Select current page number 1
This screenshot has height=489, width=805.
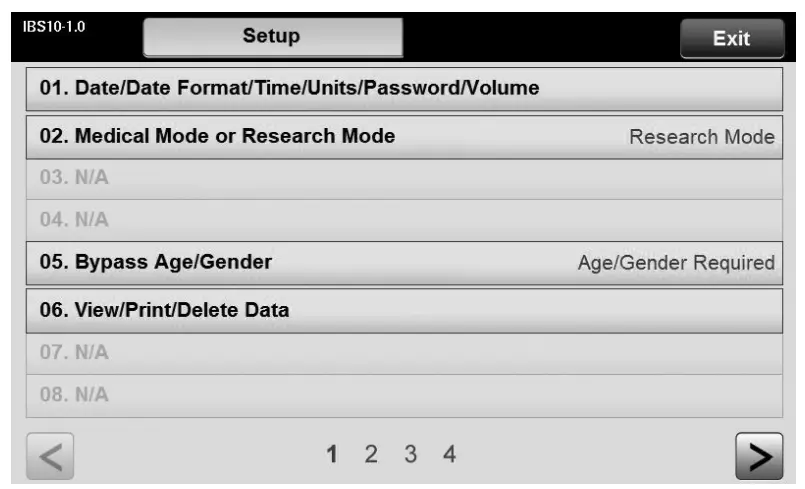[331, 455]
